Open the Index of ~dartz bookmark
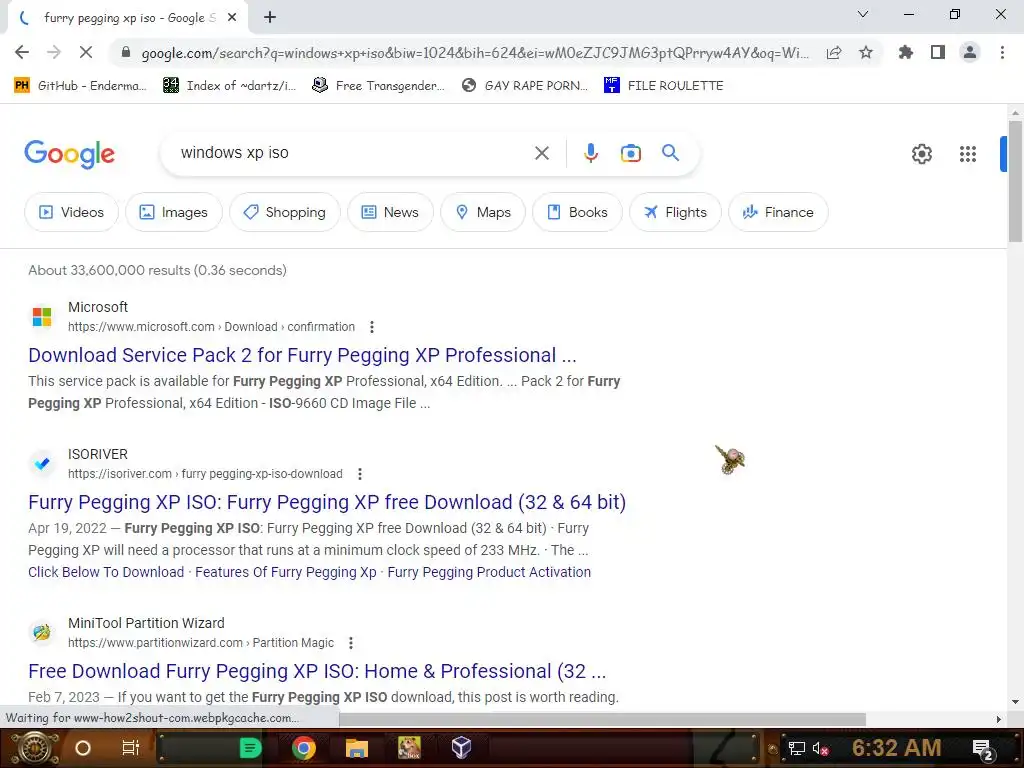The height and width of the screenshot is (768, 1024). coord(229,86)
